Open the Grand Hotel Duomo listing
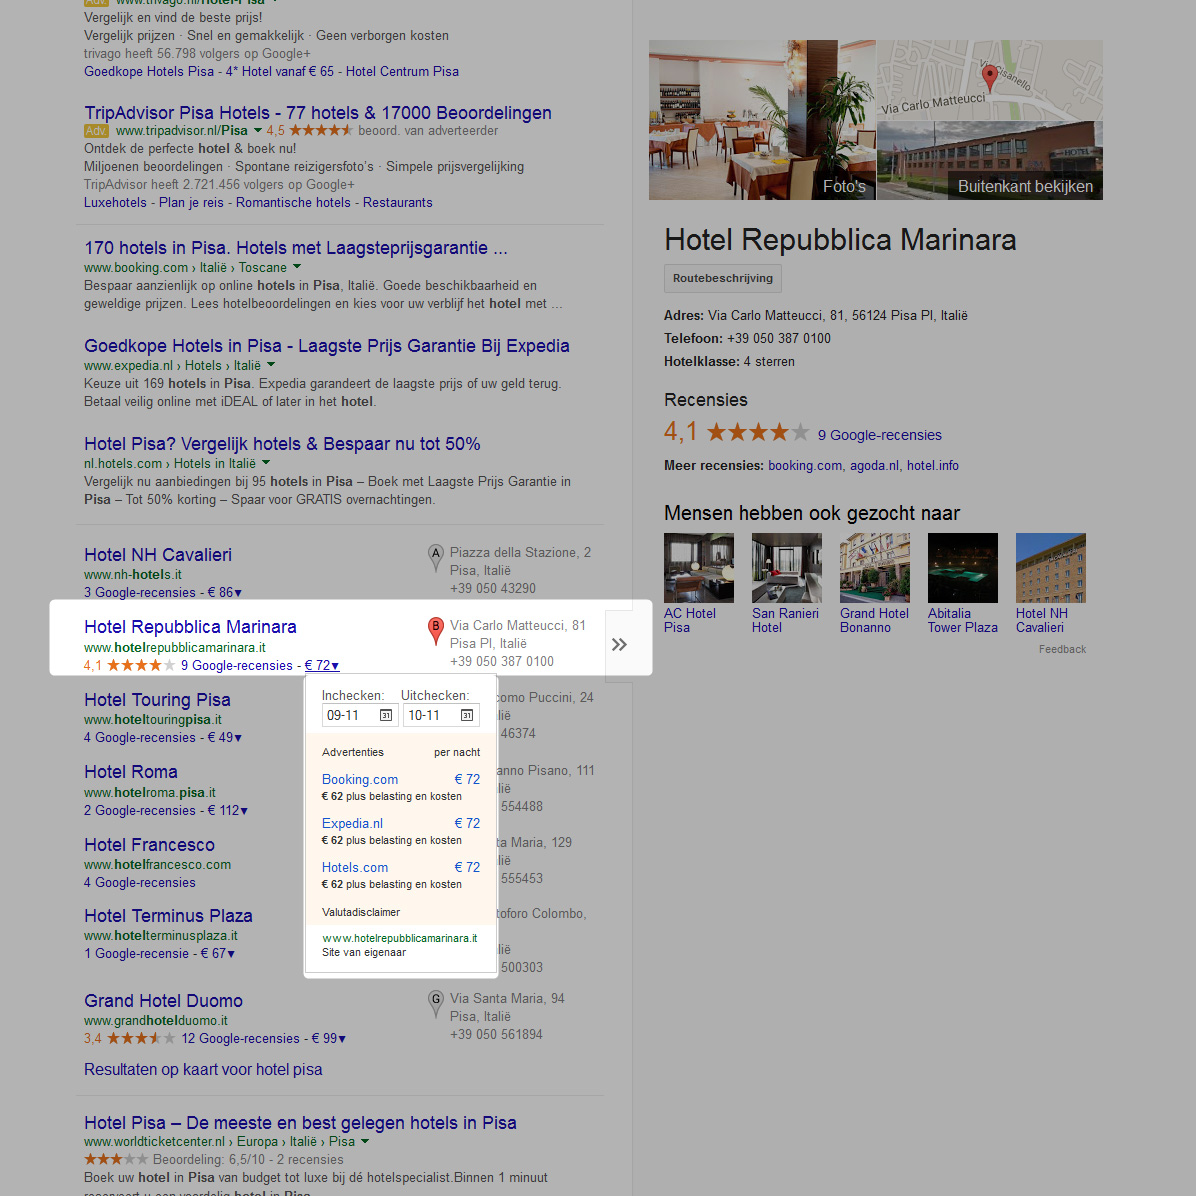1196x1196 pixels. (163, 1001)
